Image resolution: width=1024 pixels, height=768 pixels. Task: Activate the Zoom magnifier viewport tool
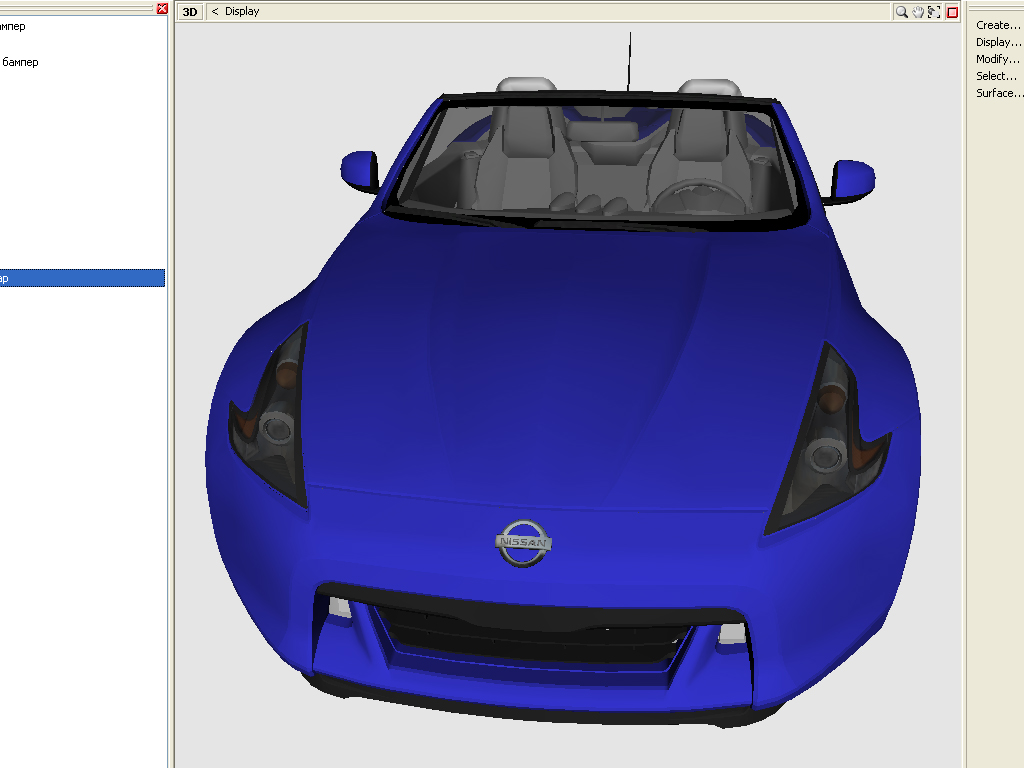(902, 12)
